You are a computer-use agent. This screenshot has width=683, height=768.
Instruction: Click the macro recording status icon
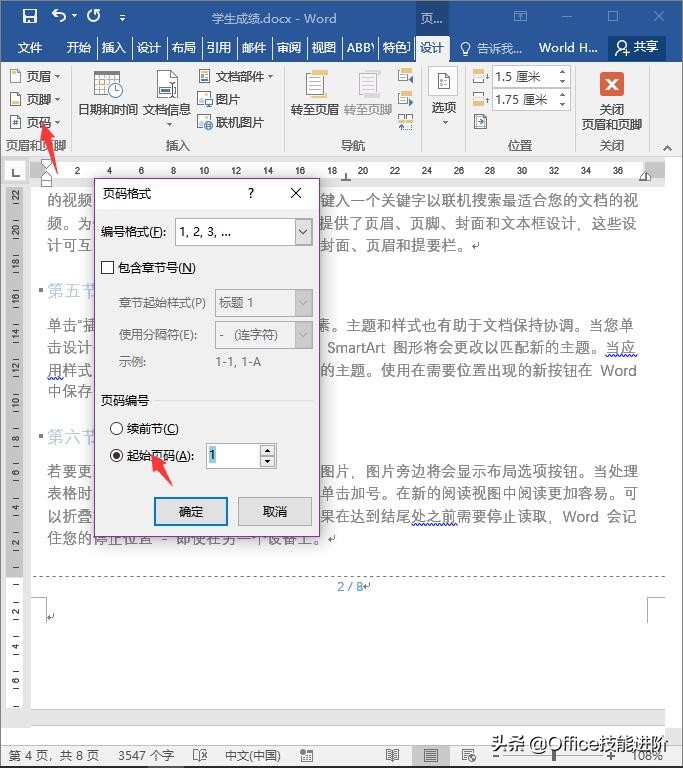tap(307, 755)
